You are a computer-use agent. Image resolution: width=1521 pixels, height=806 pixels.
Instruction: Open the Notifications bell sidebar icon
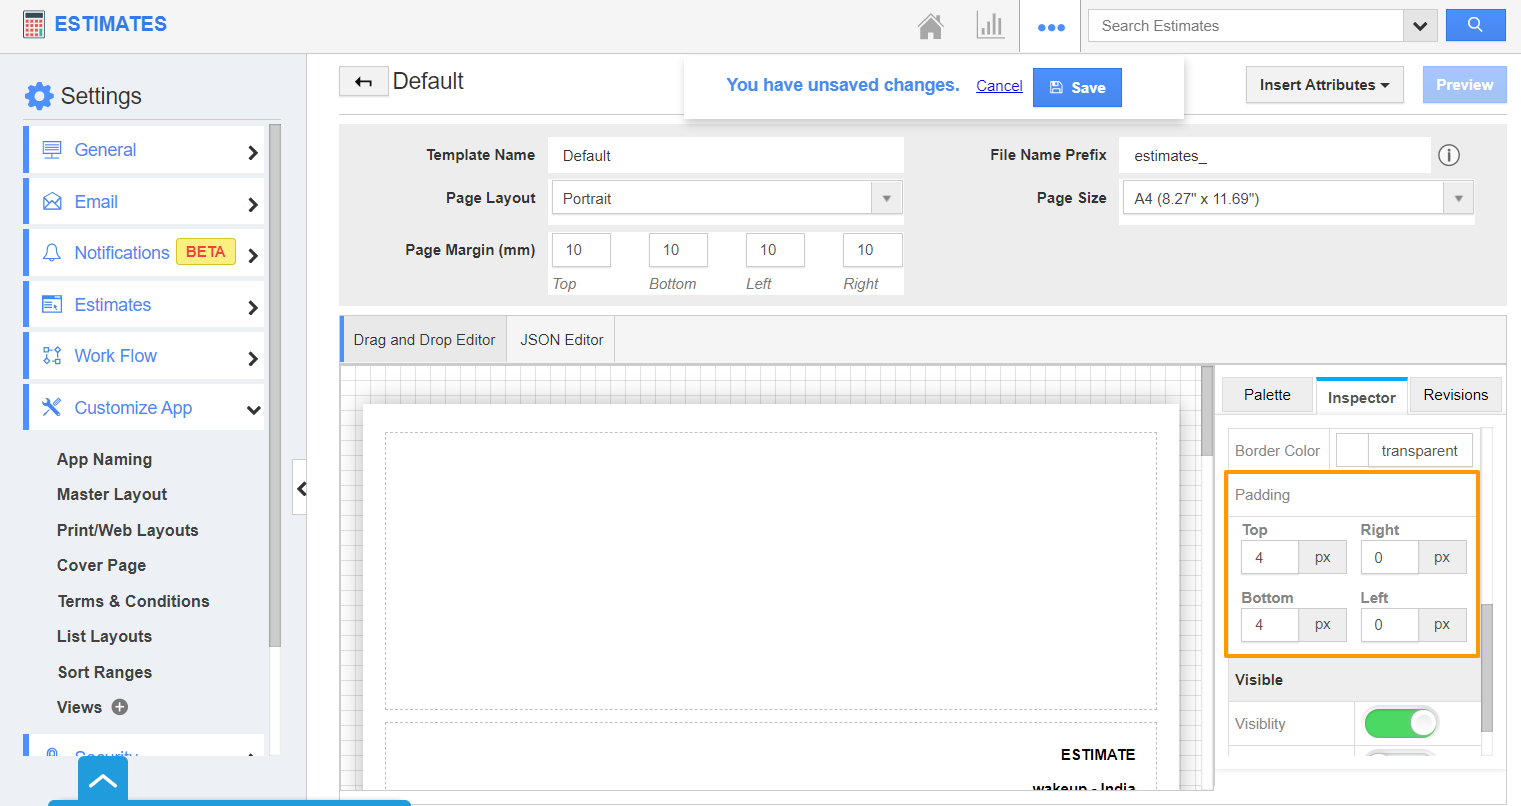tap(54, 252)
